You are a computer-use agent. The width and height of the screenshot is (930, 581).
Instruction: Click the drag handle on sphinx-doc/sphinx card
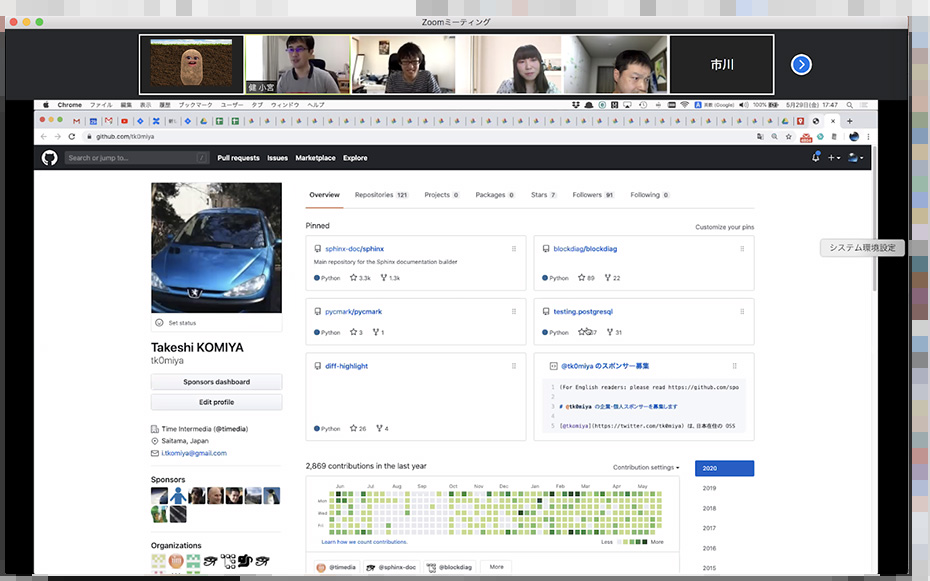514,249
